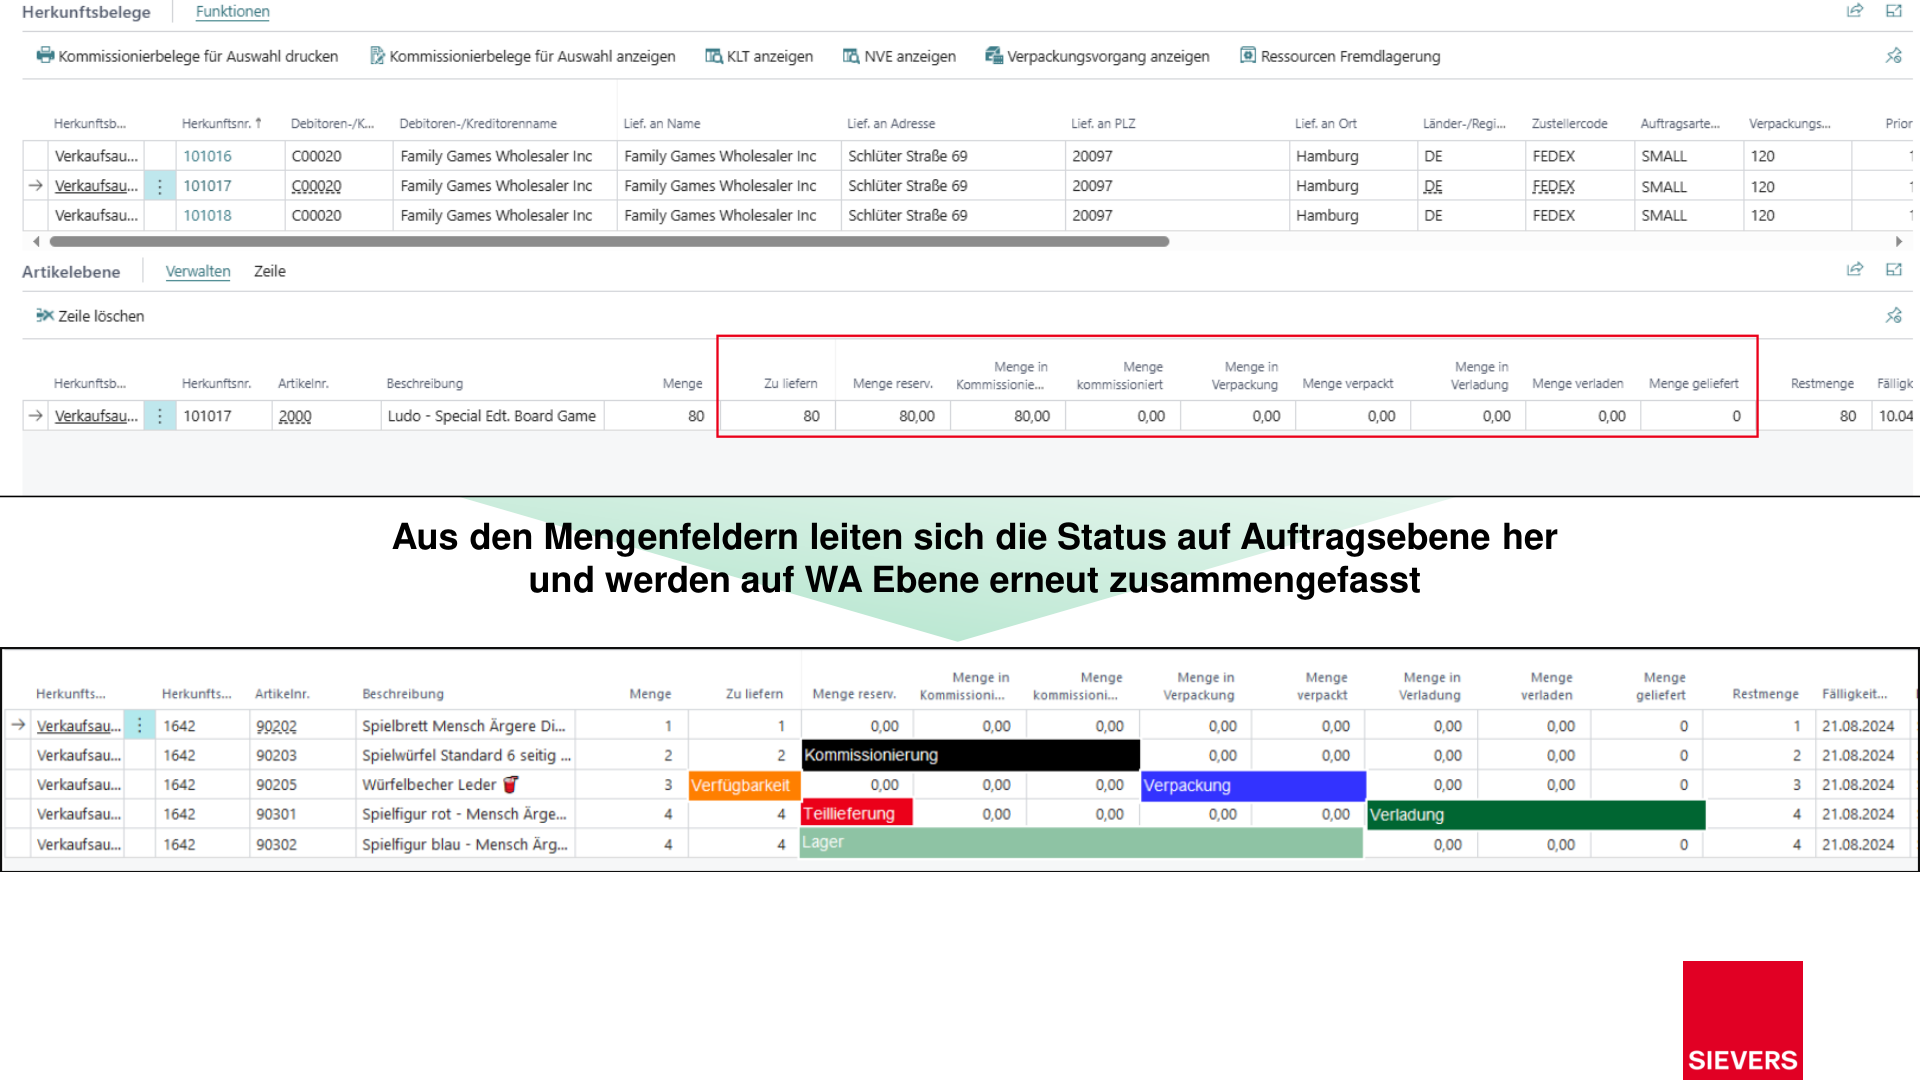This screenshot has height=1080, width=1920.
Task: Click the red cup icon next to Würfelbecher Leder
Action: (x=511, y=785)
